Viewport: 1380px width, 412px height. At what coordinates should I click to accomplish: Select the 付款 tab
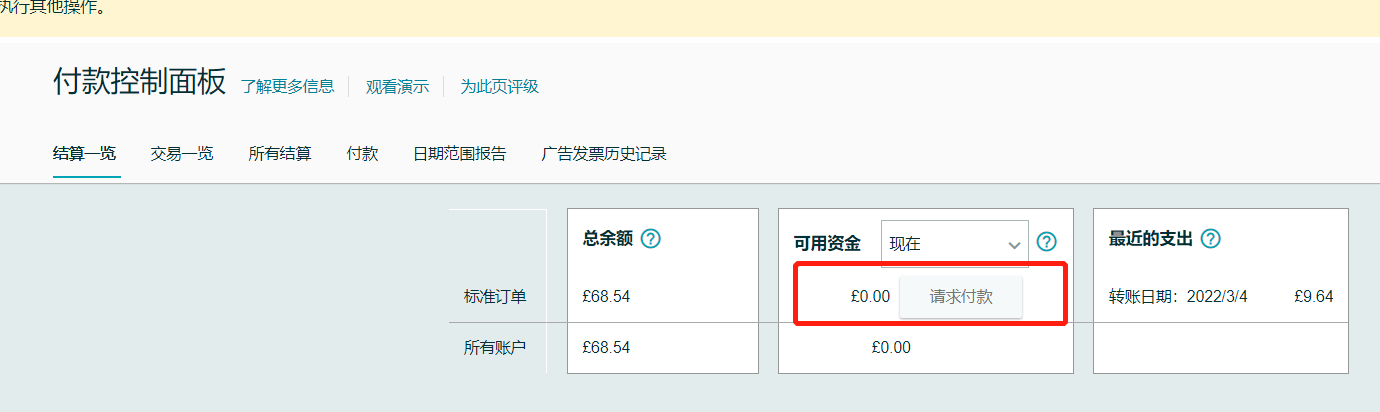[x=362, y=154]
